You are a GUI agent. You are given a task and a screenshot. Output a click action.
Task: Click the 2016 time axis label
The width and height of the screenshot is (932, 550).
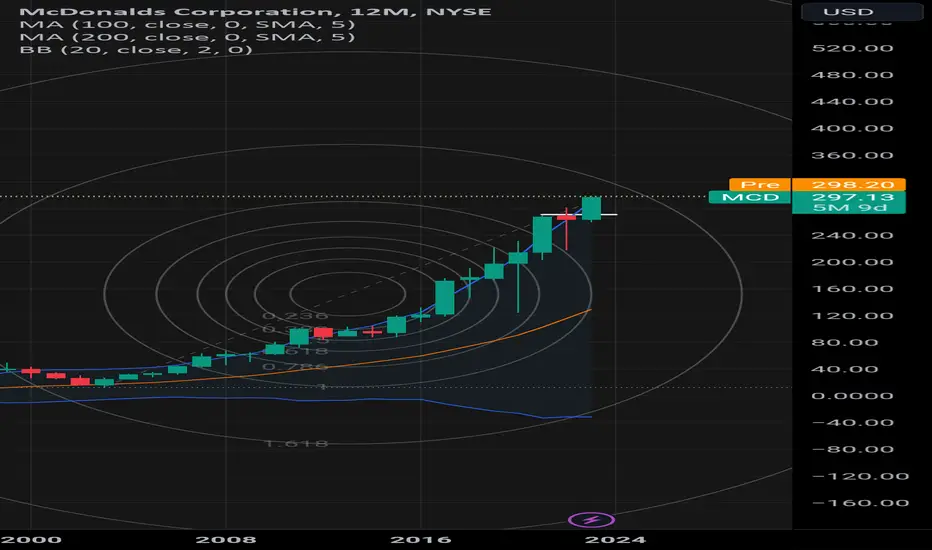pos(421,540)
